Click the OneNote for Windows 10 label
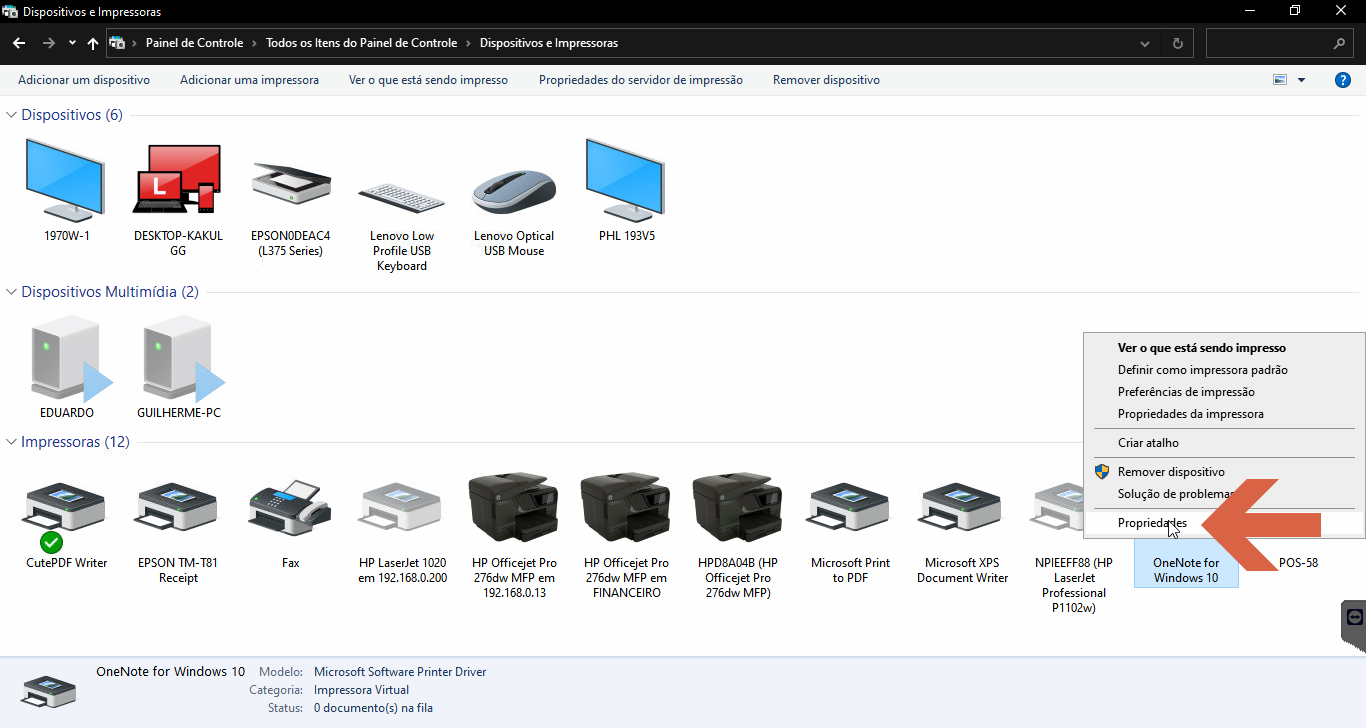The width and height of the screenshot is (1366, 728). pos(1186,570)
